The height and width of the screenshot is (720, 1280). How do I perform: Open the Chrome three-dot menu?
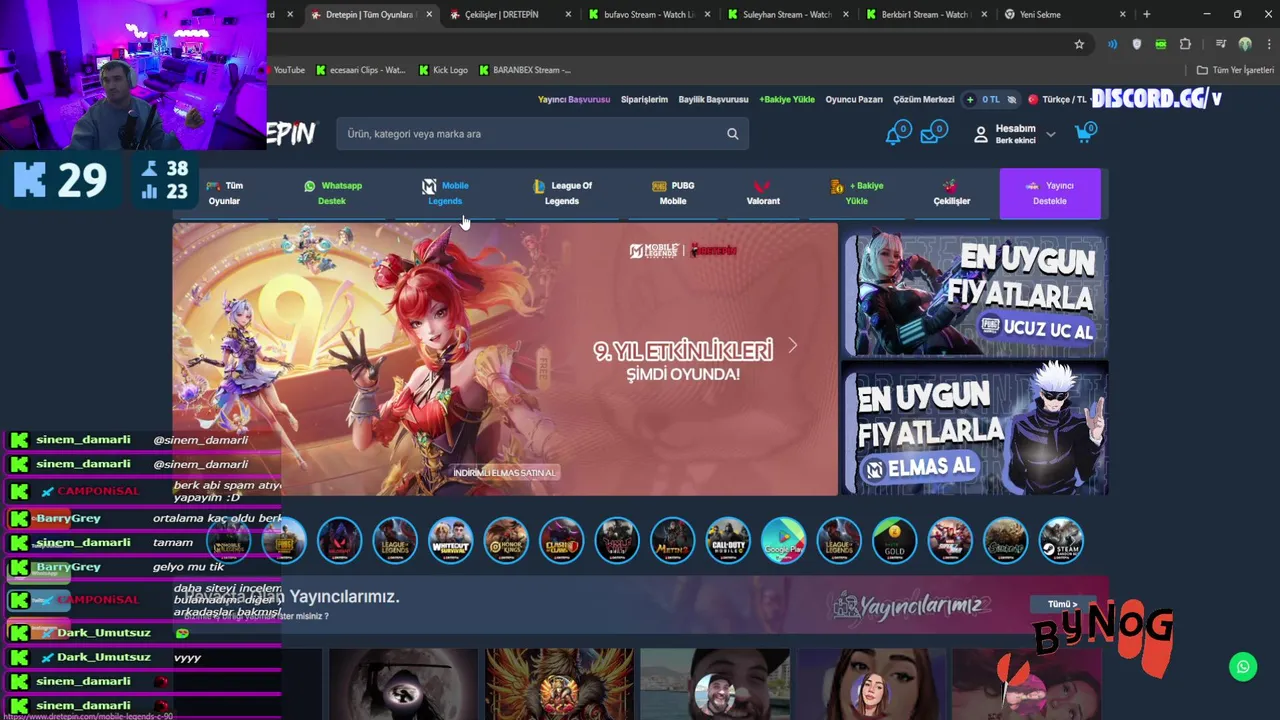(x=1267, y=44)
